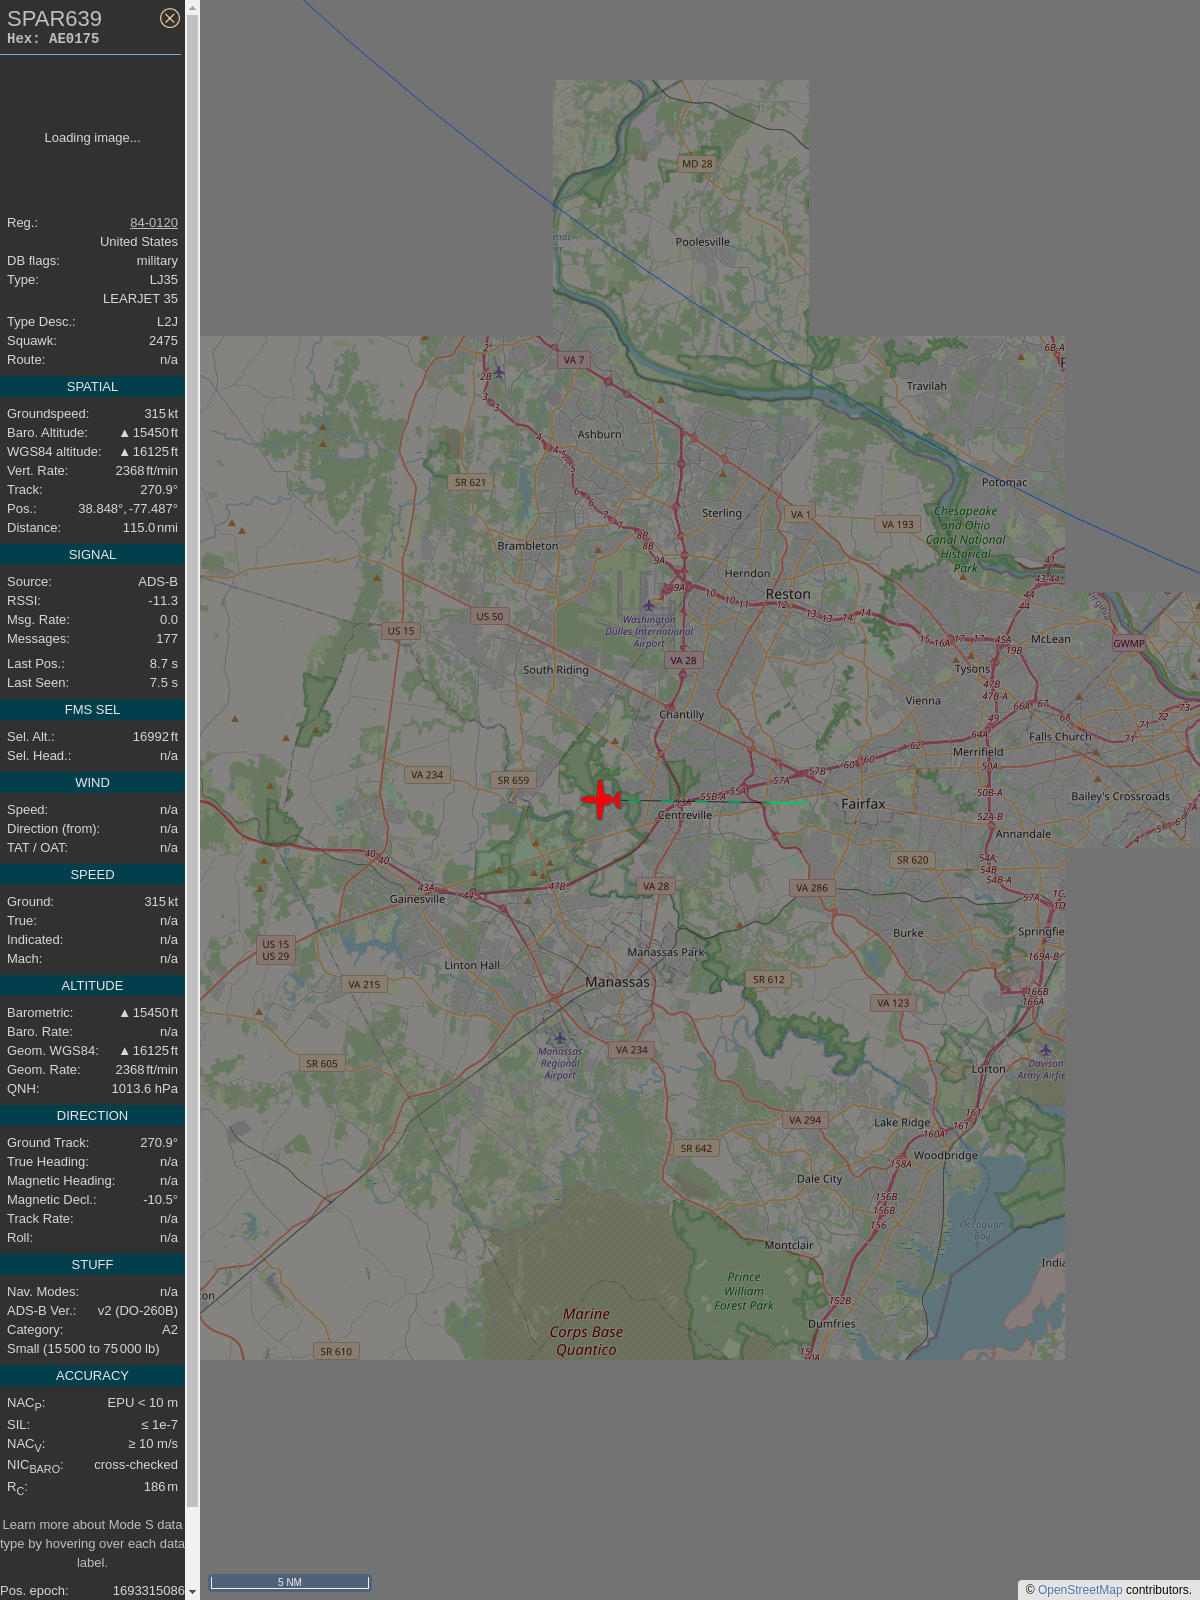Screen dimensions: 1200x1600
Task: Select the red aircraft icon on map
Action: coord(601,799)
